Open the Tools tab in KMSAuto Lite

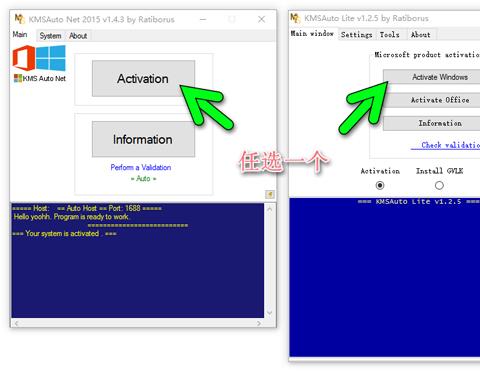389,35
